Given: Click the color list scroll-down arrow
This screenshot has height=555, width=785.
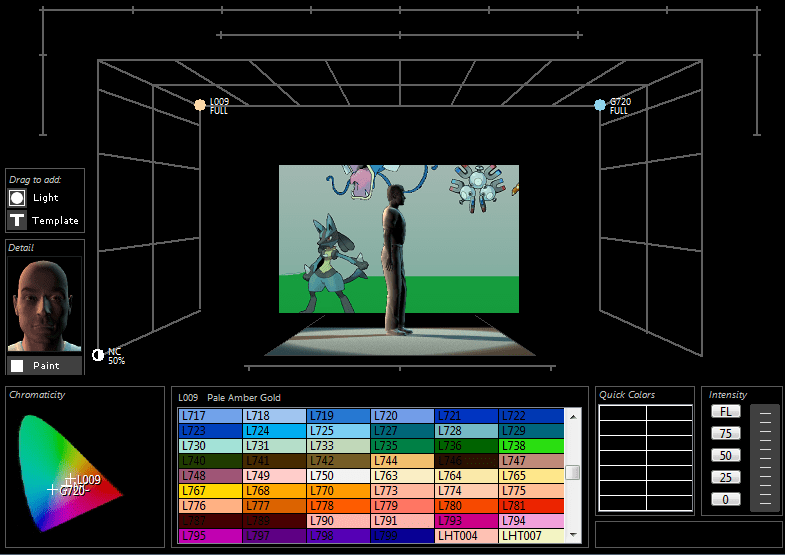Looking at the screenshot, I should click(x=573, y=535).
